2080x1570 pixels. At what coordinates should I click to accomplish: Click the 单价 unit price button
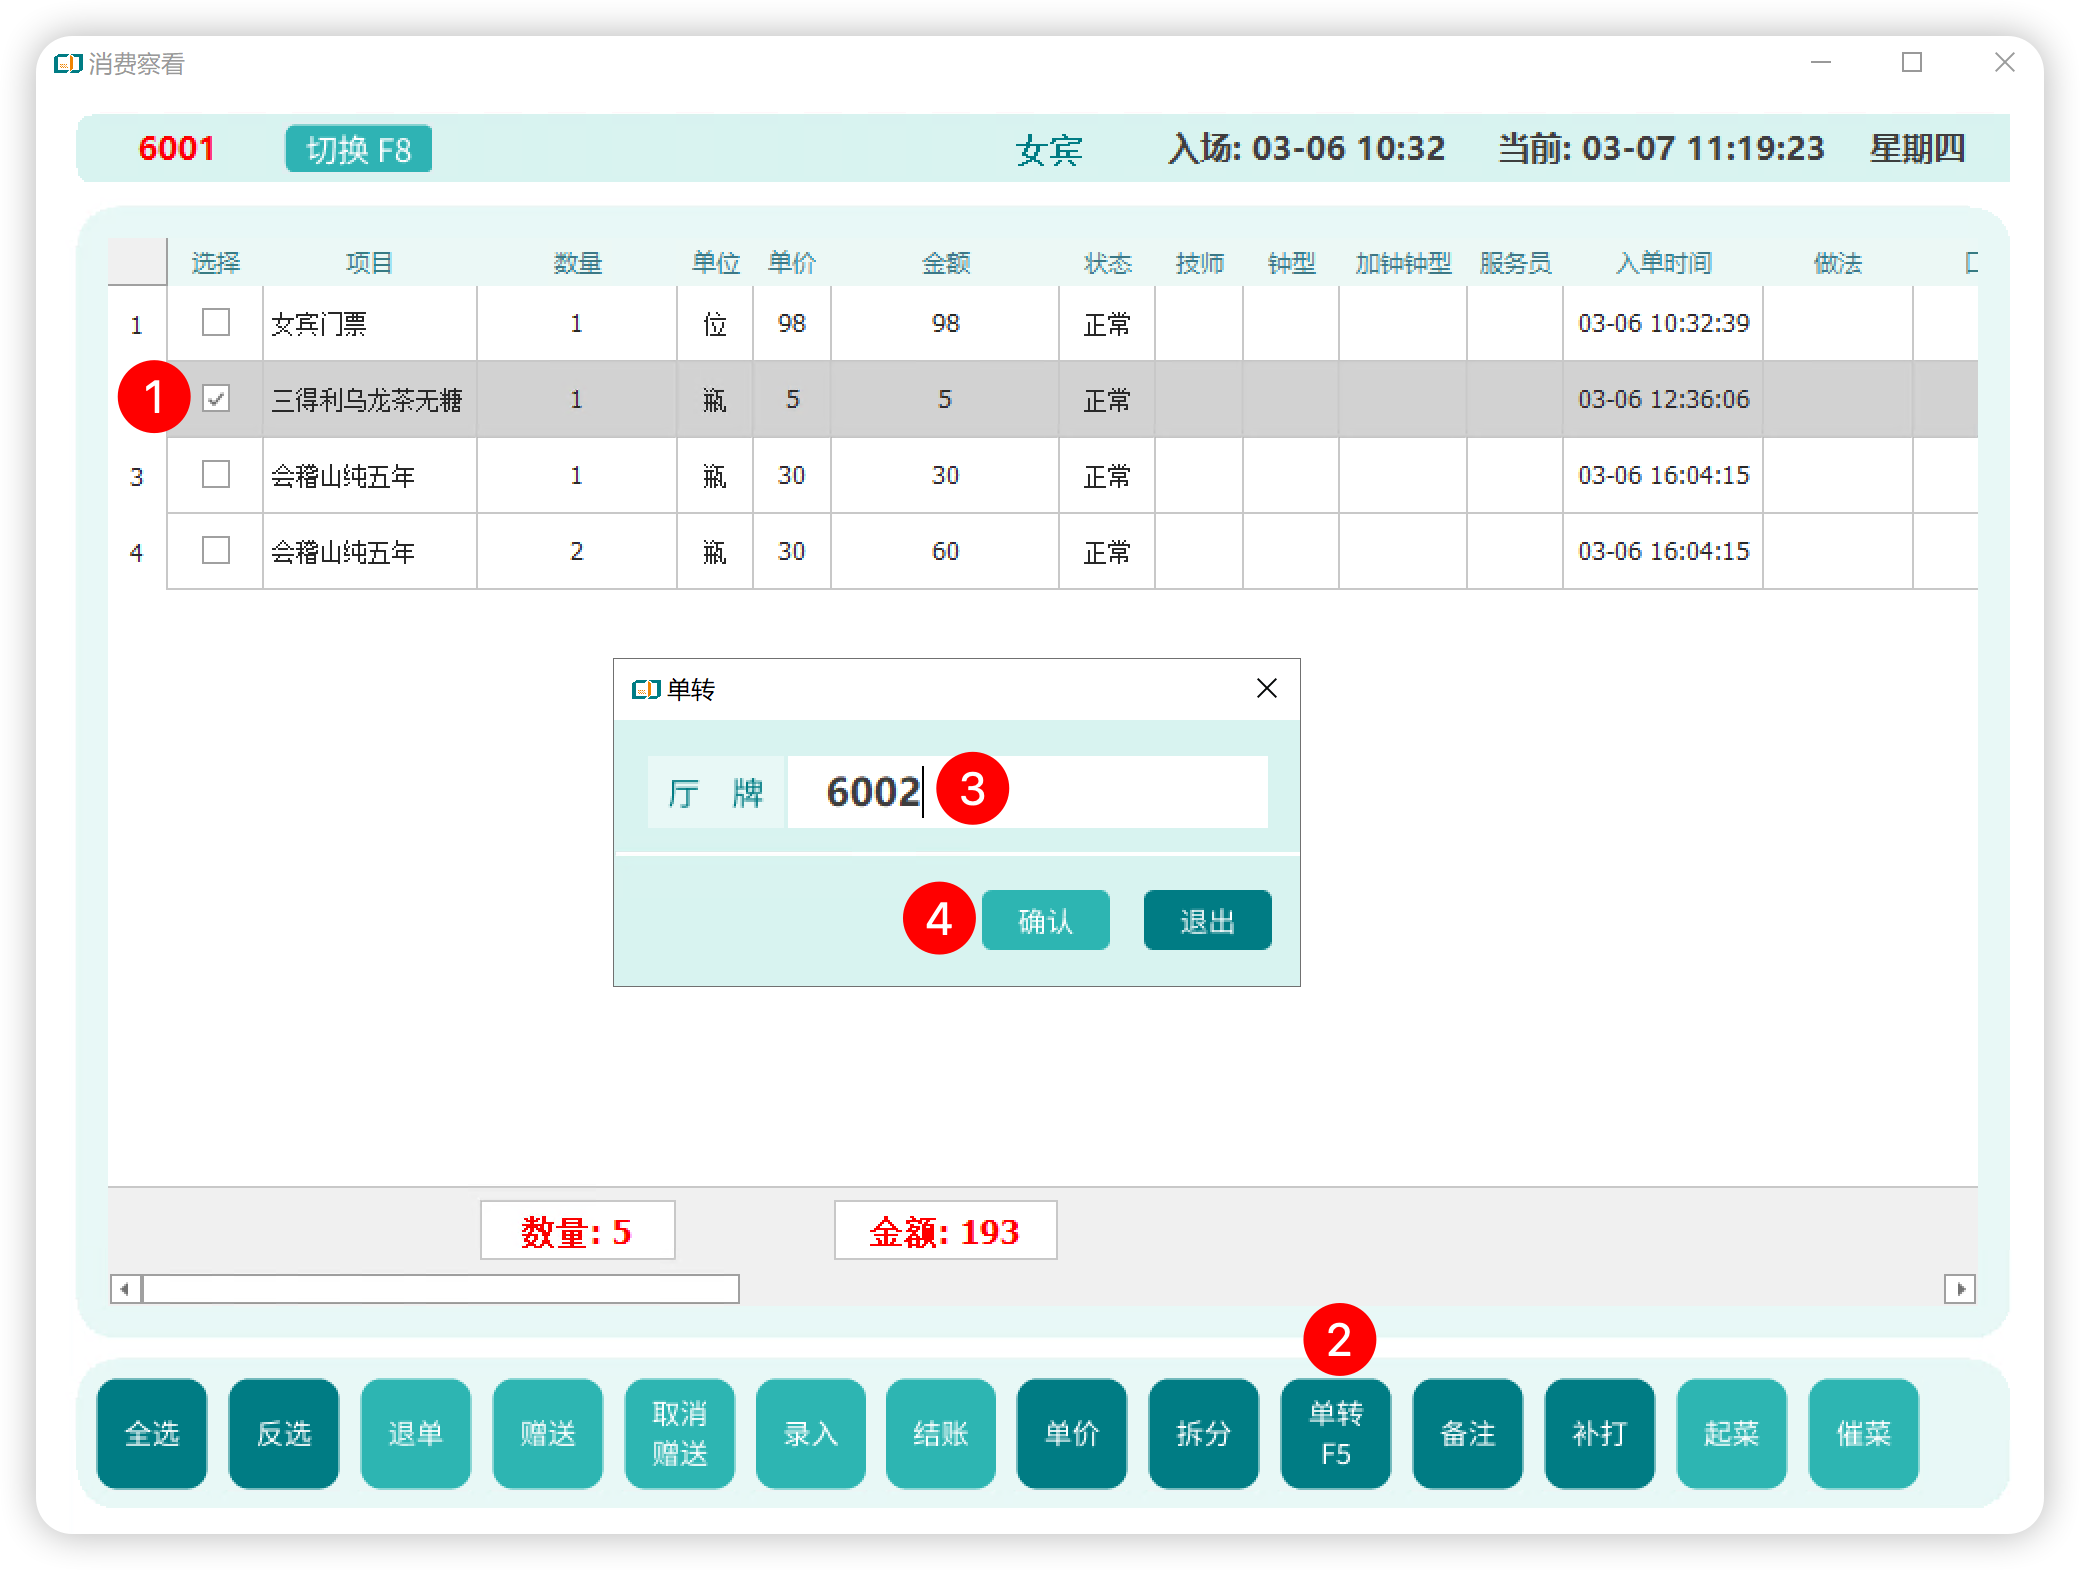[1072, 1433]
